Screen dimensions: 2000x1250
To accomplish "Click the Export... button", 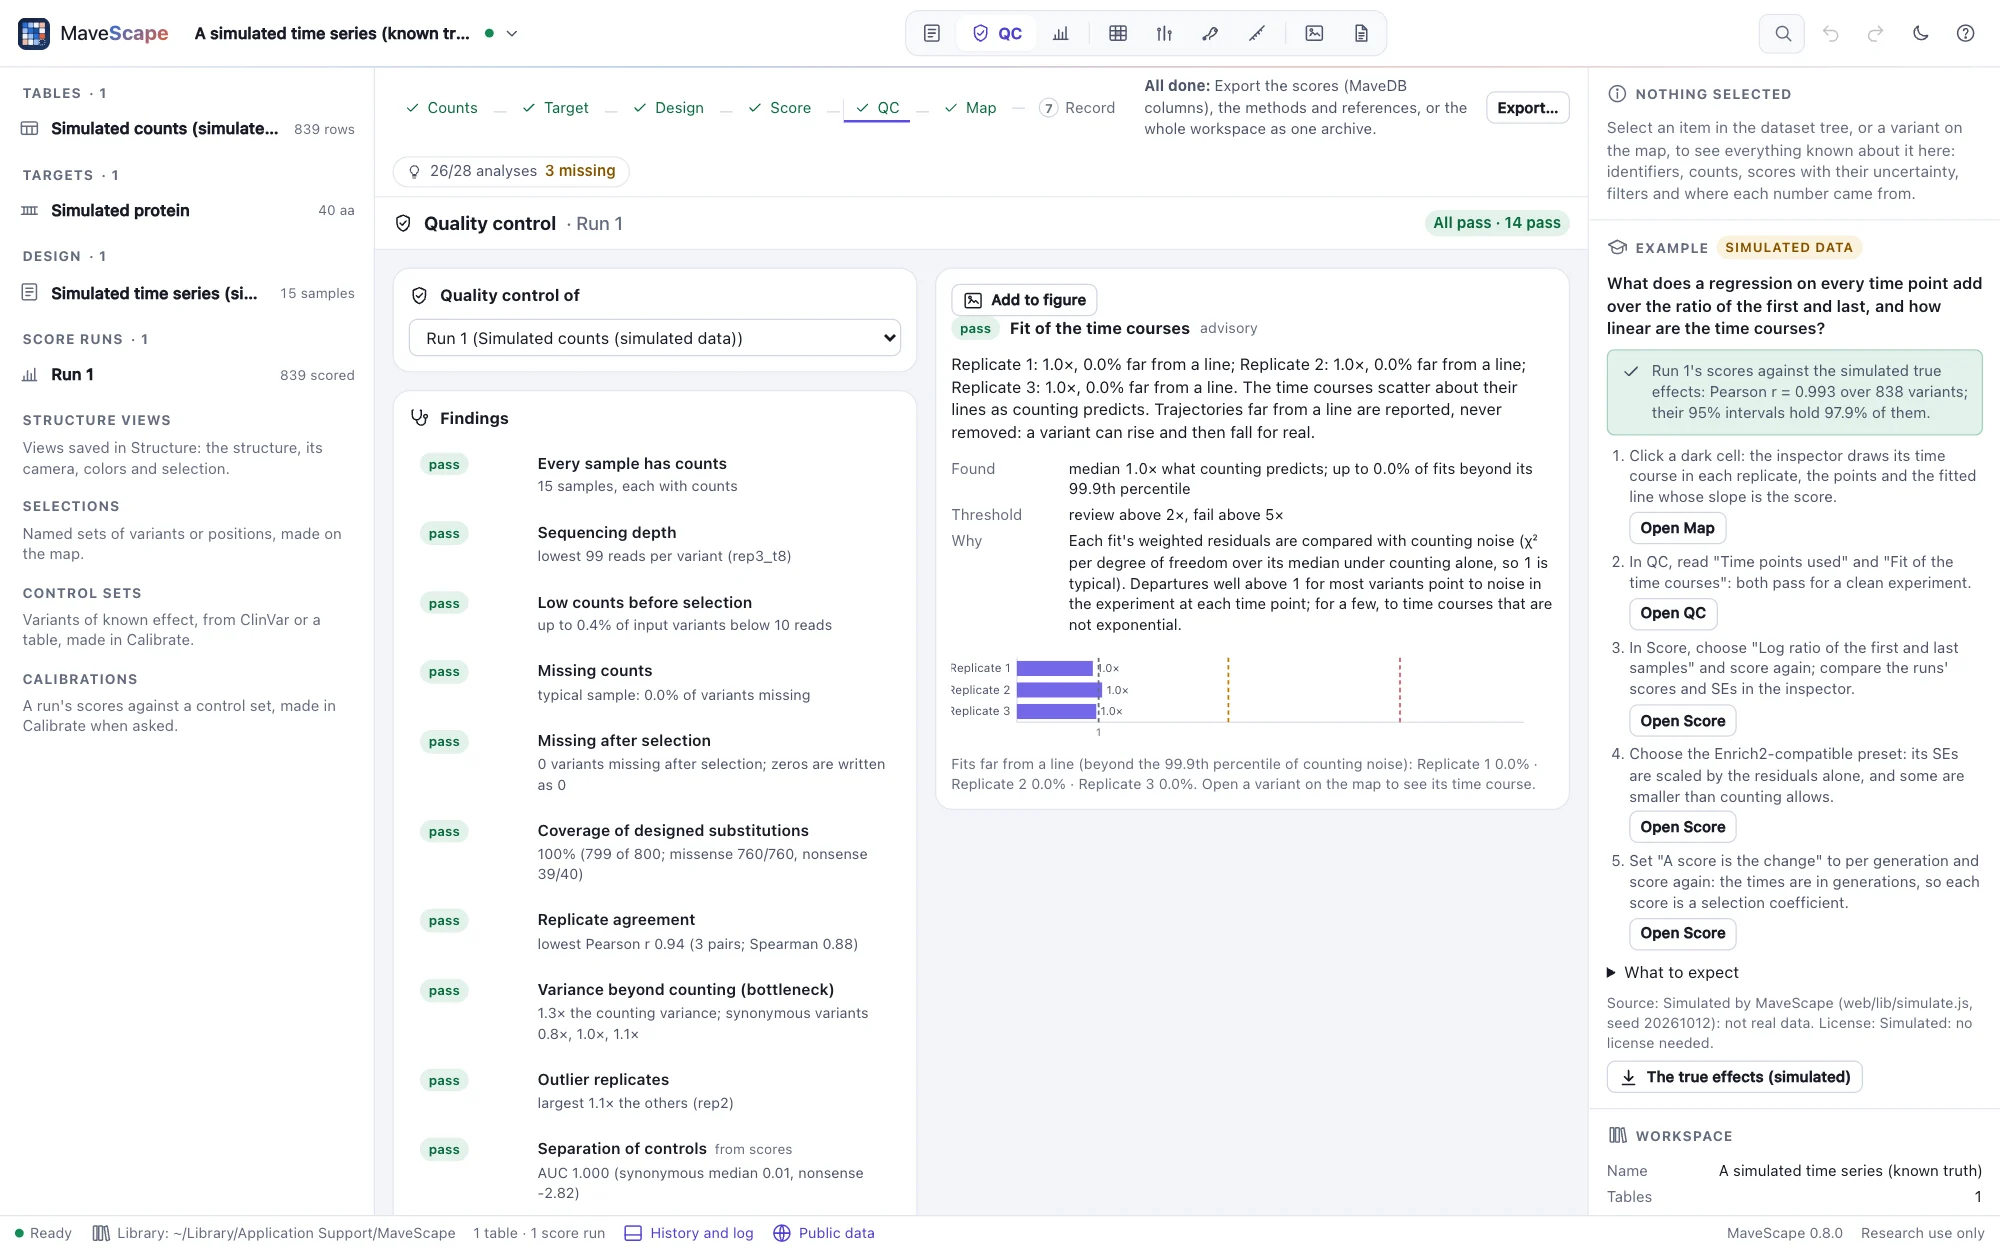I will tap(1527, 108).
